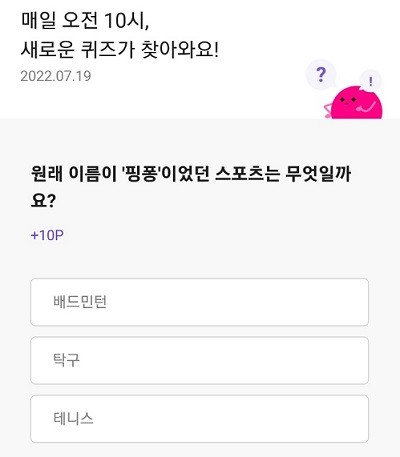Image resolution: width=400 pixels, height=457 pixels.
Task: Click the quiz question about '핑퐁'
Action: [191, 187]
